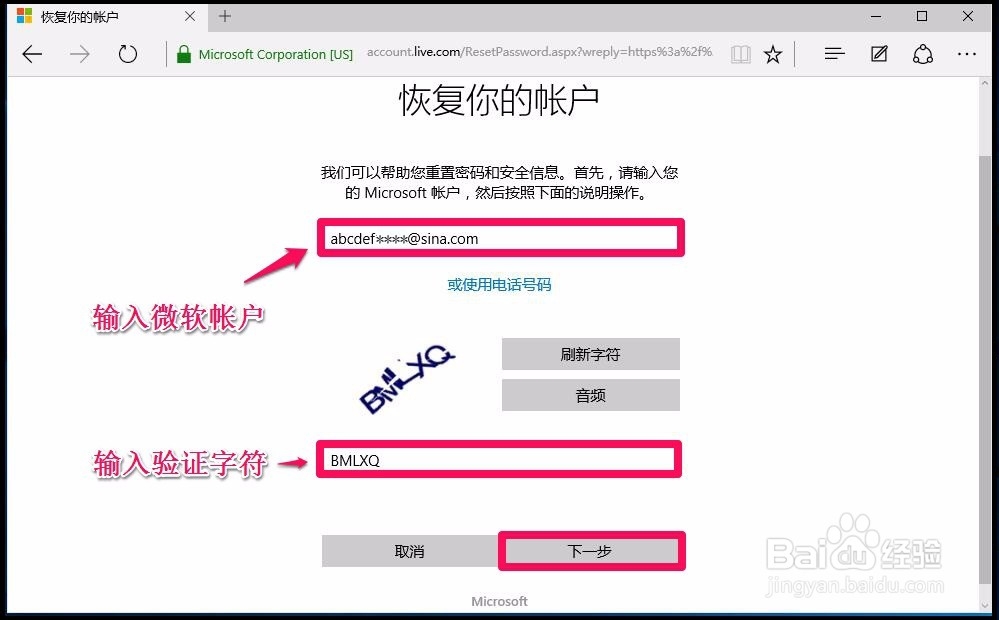This screenshot has width=999, height=620.
Task: Click the 音频 button
Action: click(x=591, y=395)
